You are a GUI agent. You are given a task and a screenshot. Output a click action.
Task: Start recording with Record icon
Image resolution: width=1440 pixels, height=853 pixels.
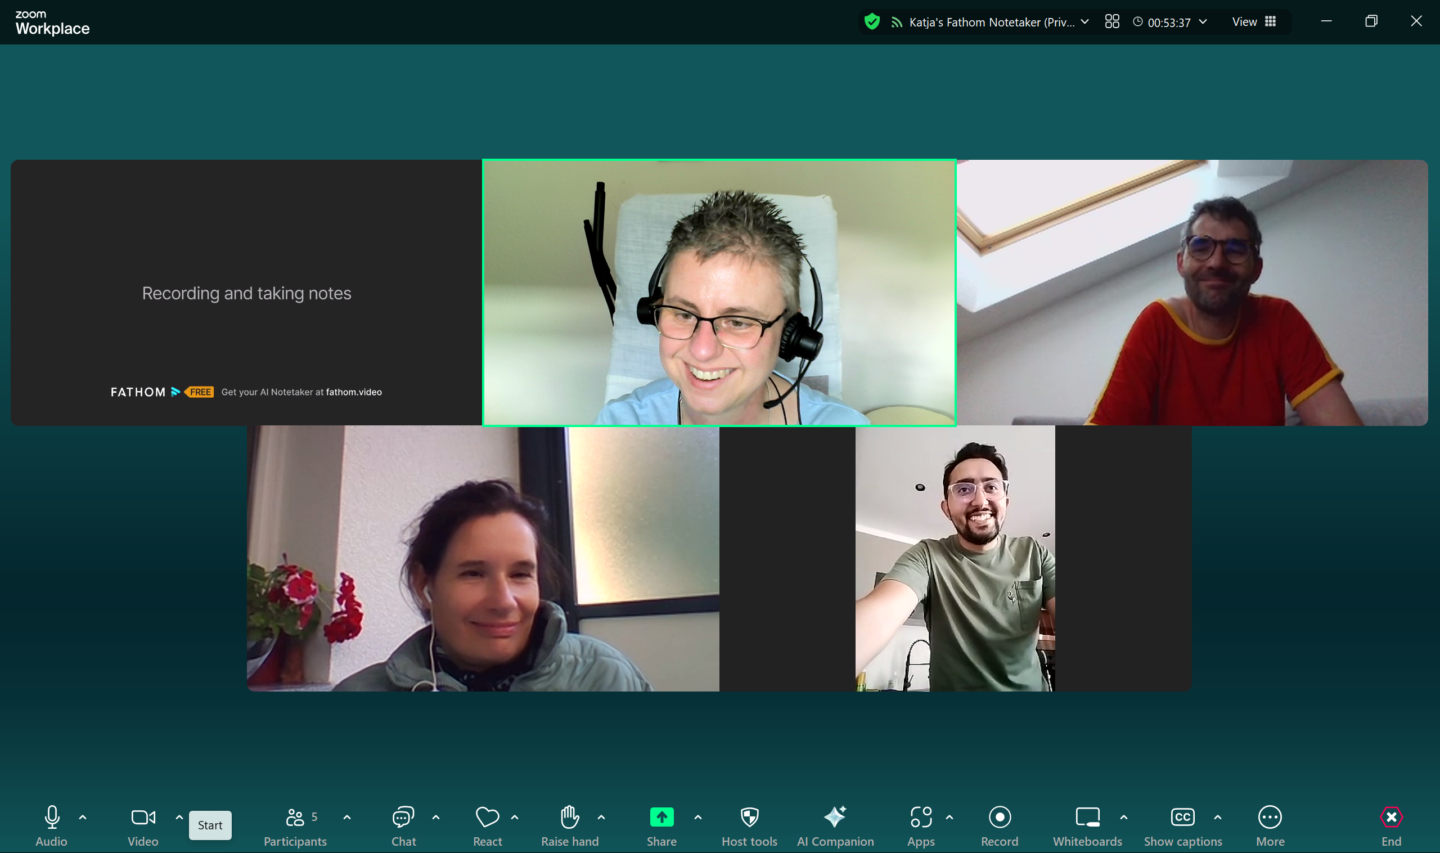[1000, 817]
